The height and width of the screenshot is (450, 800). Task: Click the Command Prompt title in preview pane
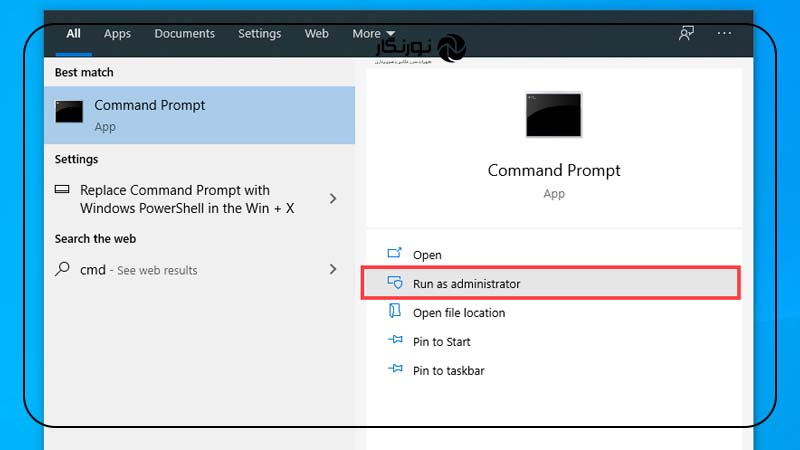[554, 170]
